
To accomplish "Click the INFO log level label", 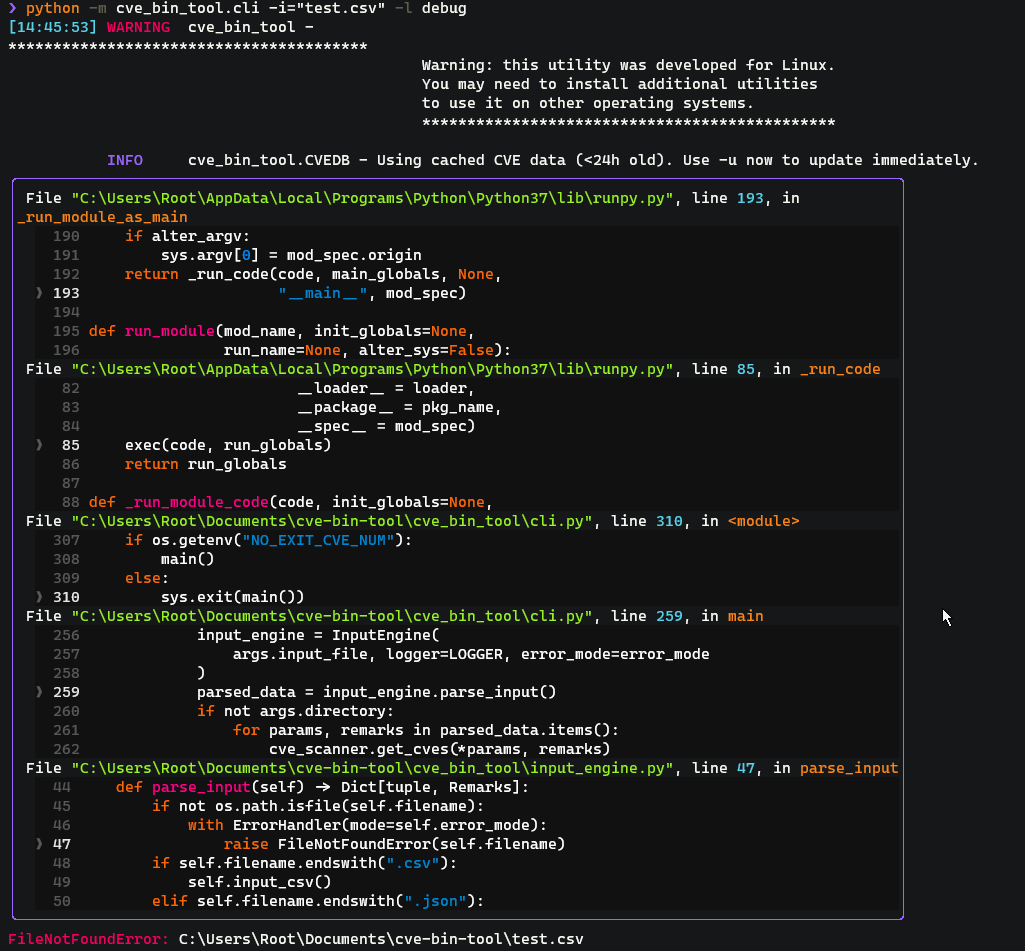I will [x=125, y=160].
